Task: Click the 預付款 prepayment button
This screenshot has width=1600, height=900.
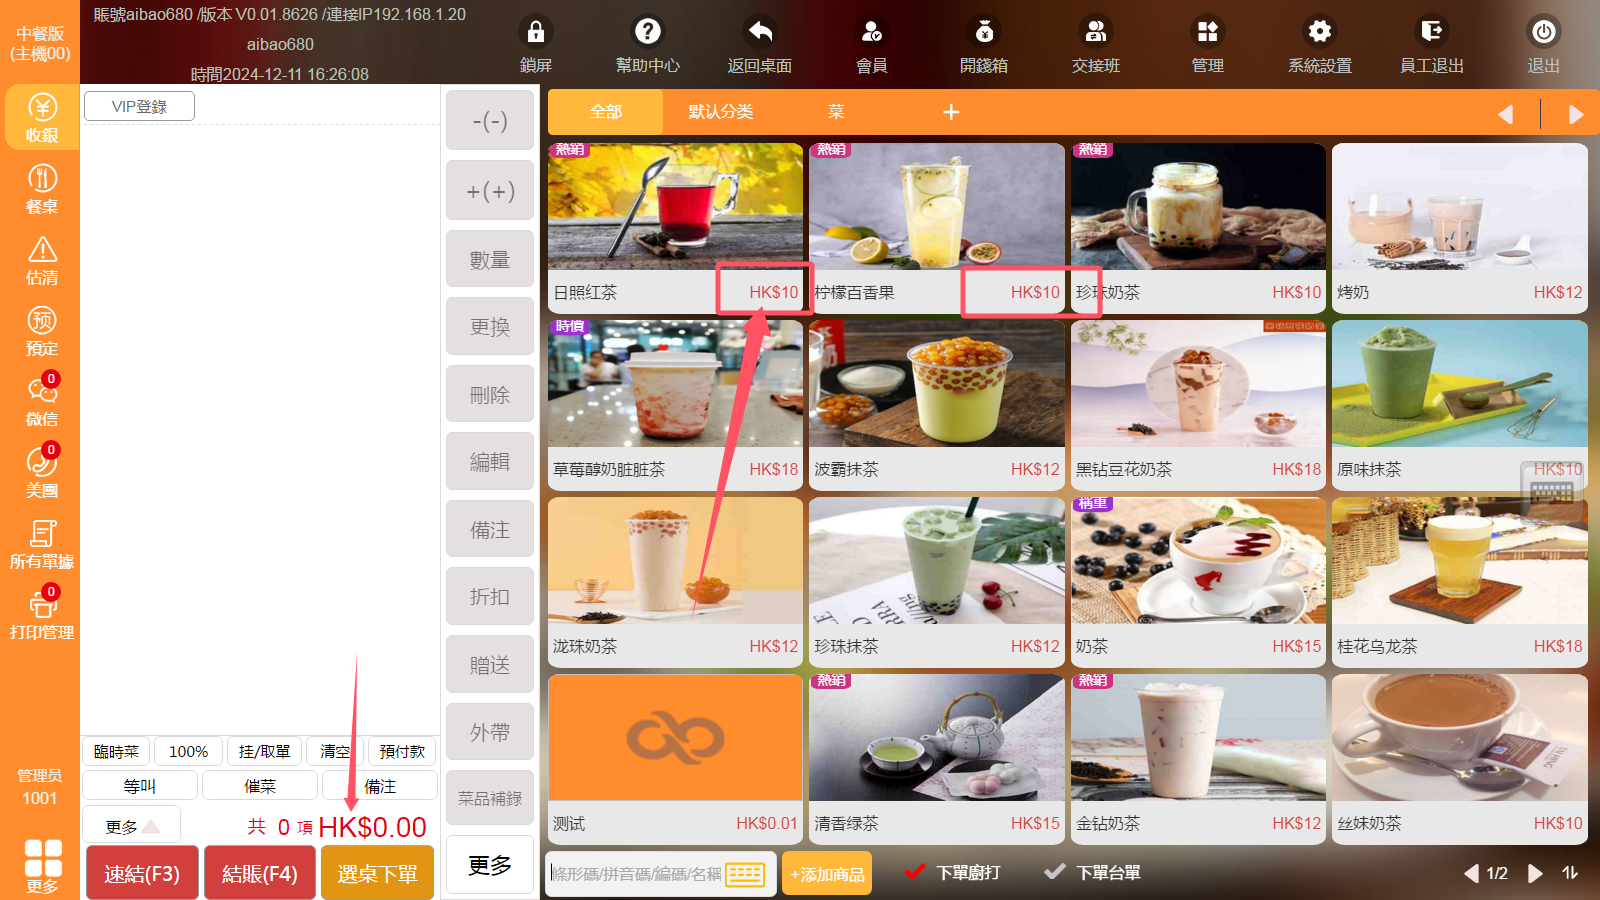Action: (x=403, y=751)
